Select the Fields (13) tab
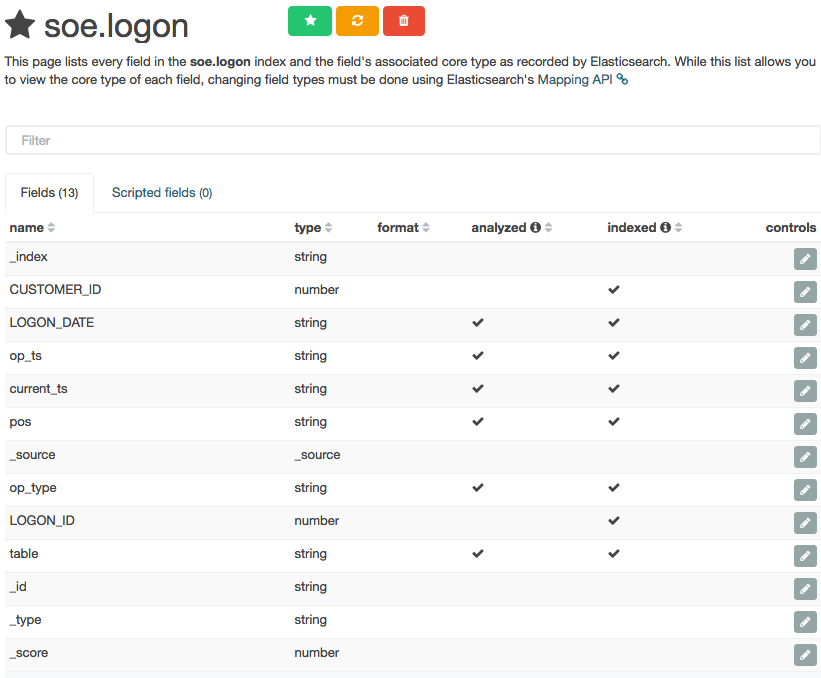The image size is (821, 678). click(49, 193)
